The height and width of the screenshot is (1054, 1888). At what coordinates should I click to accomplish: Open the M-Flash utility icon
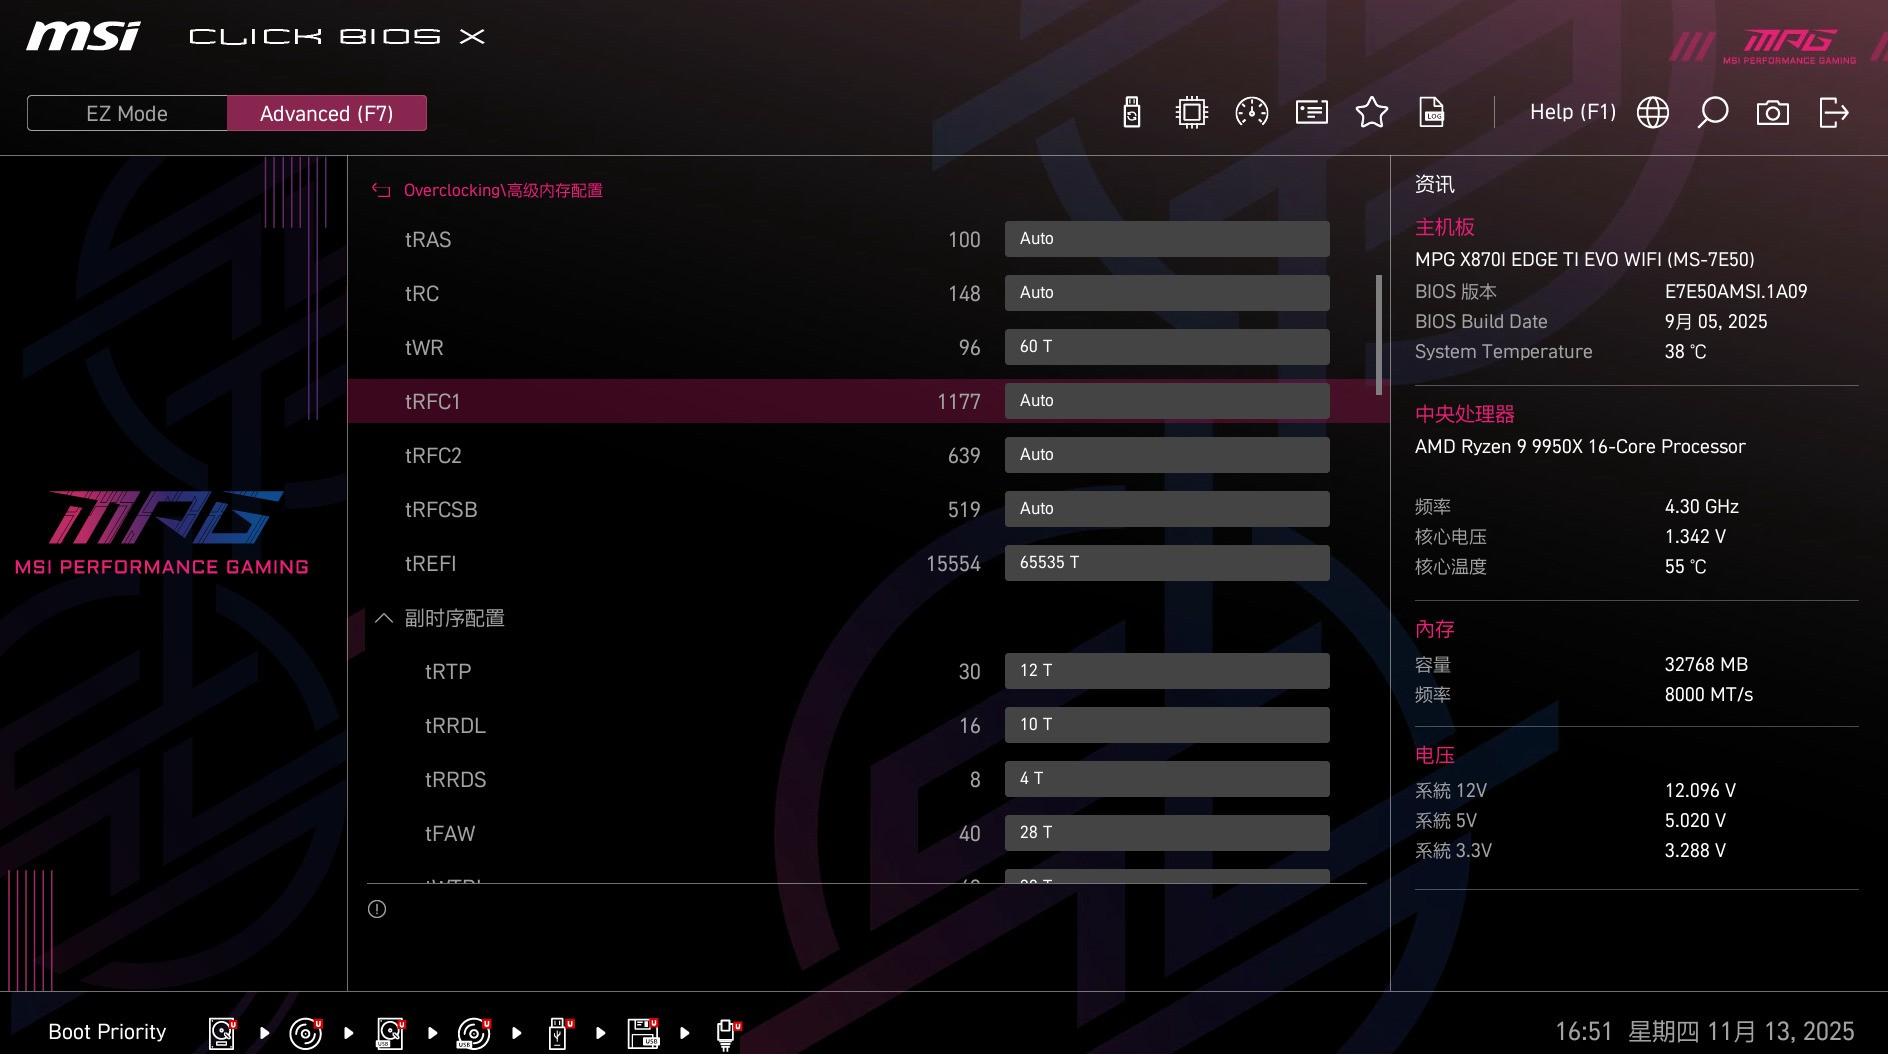pyautogui.click(x=1131, y=112)
